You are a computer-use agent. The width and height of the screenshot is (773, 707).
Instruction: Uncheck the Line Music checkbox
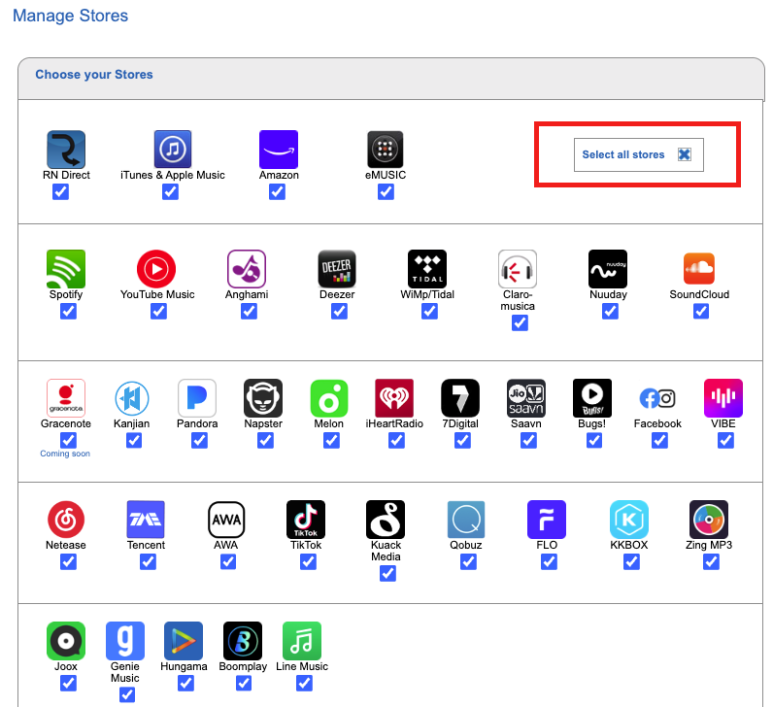pos(304,683)
